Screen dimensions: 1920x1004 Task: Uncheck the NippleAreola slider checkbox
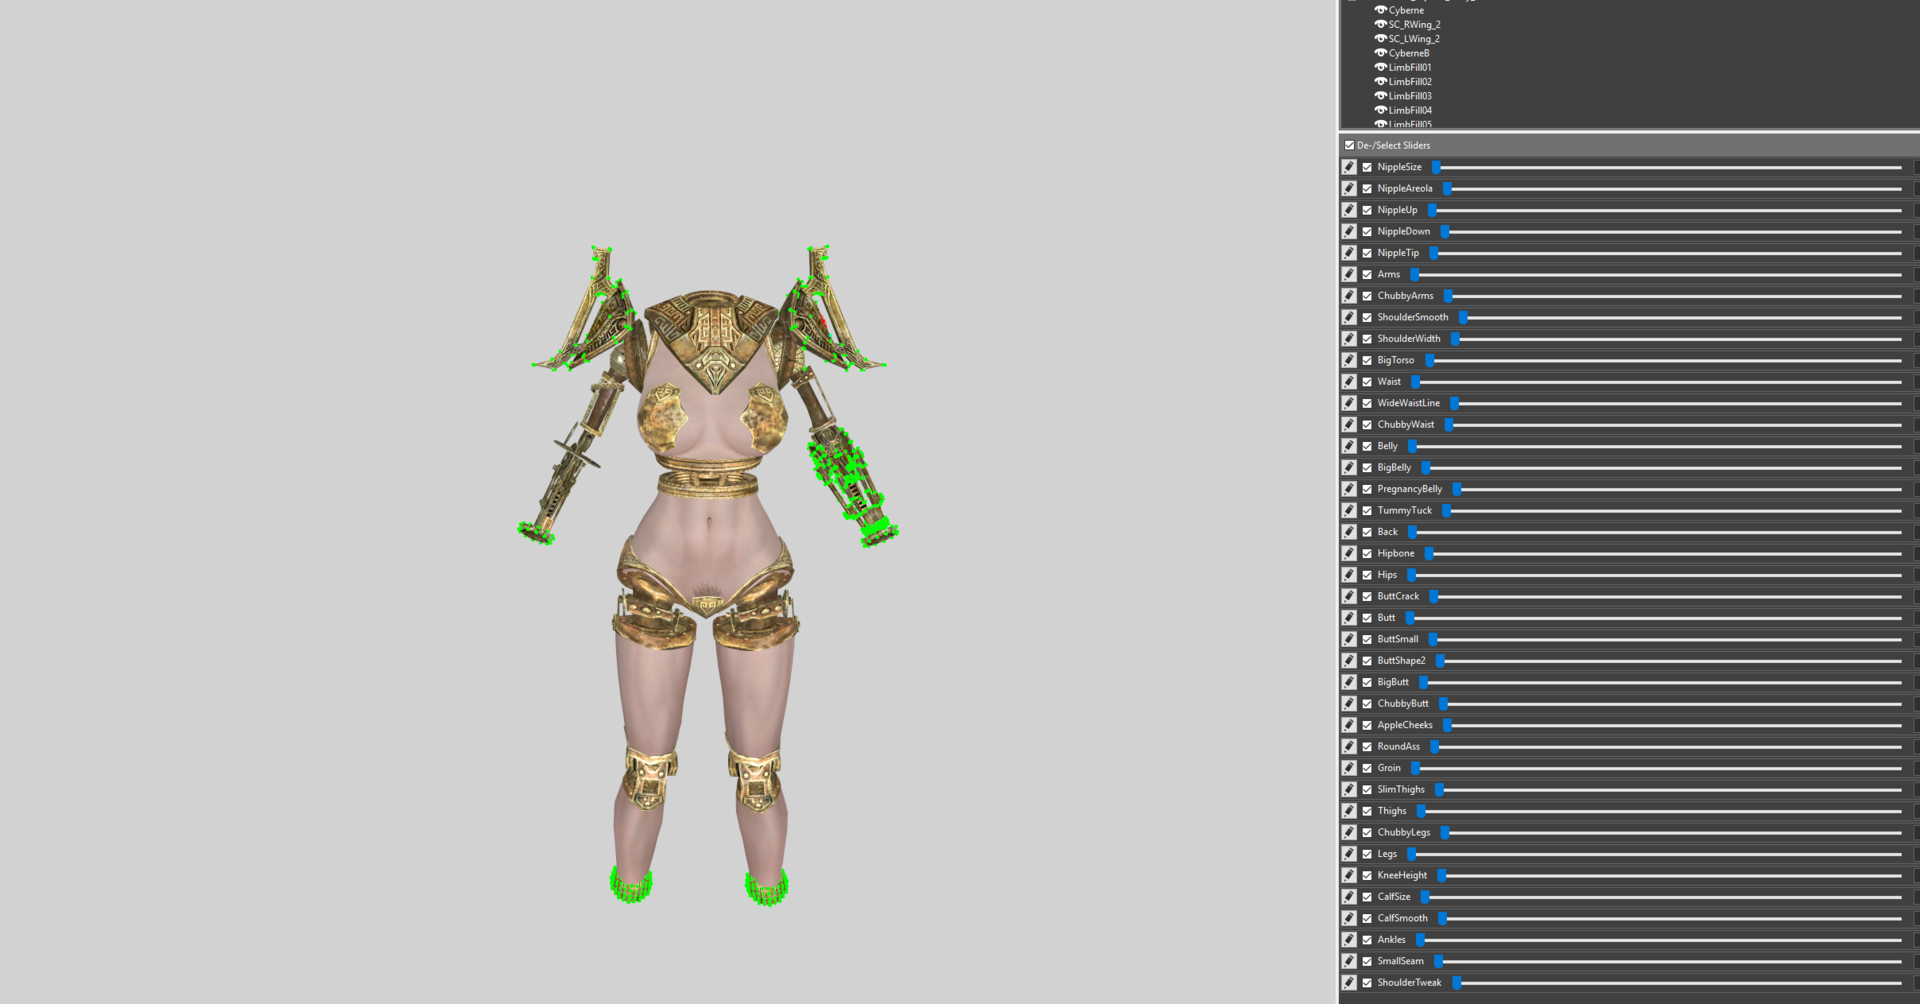[1367, 189]
